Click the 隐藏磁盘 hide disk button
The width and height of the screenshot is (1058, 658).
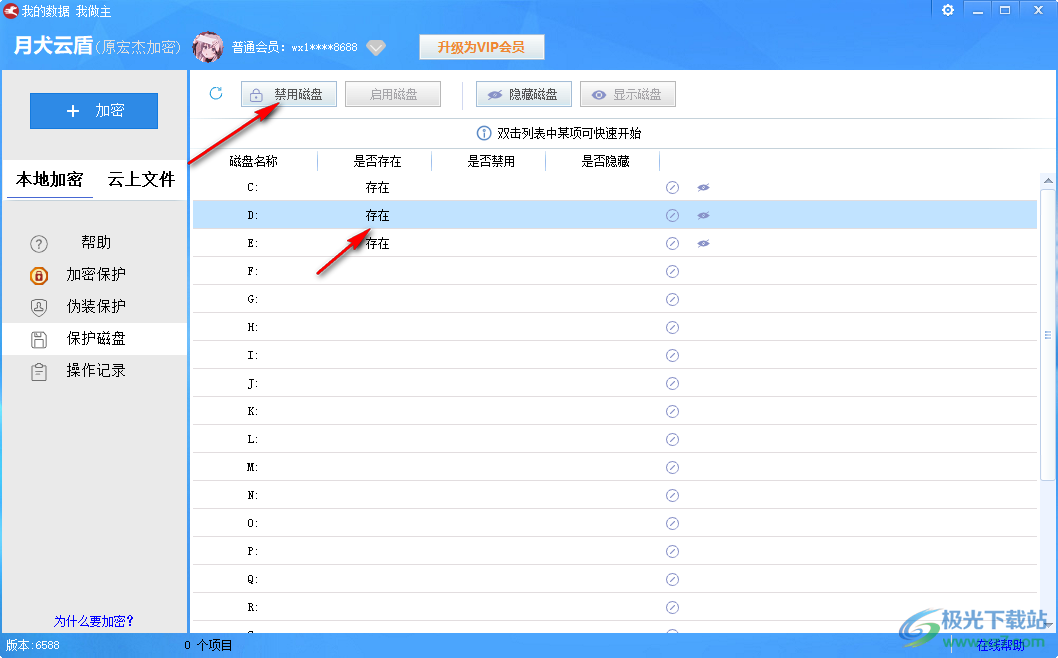click(x=524, y=94)
